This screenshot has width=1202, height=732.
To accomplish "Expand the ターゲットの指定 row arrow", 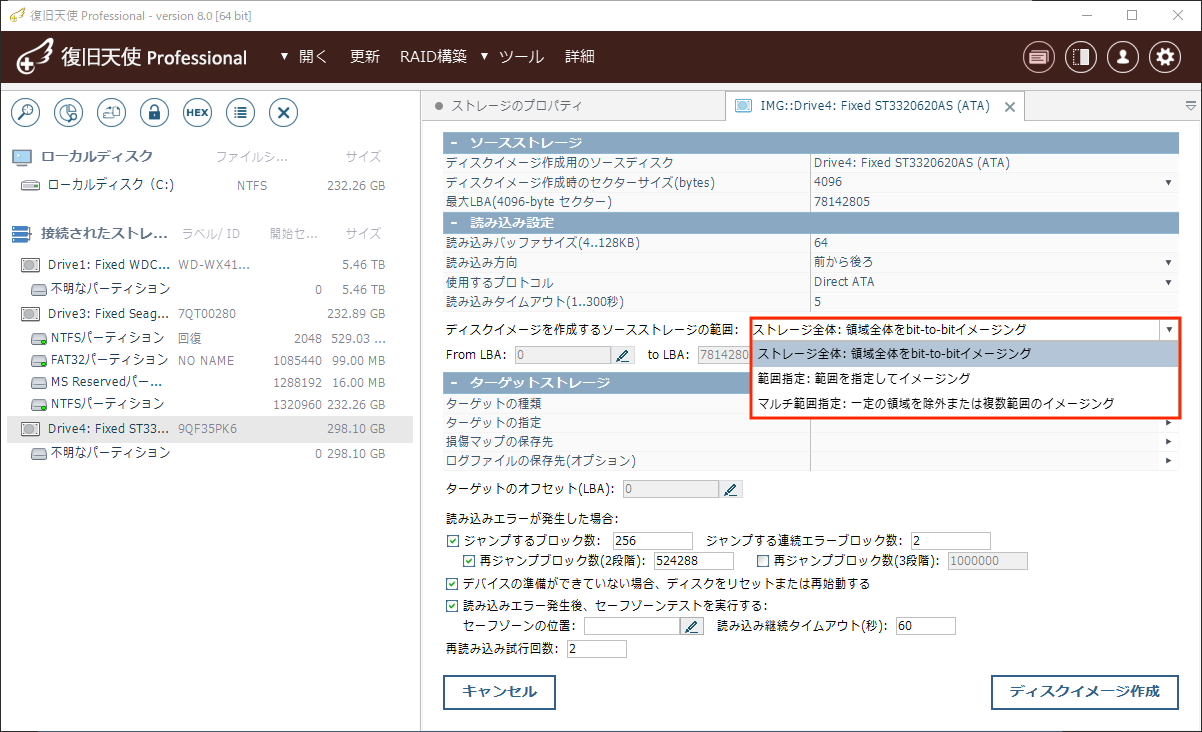I will [x=1168, y=422].
